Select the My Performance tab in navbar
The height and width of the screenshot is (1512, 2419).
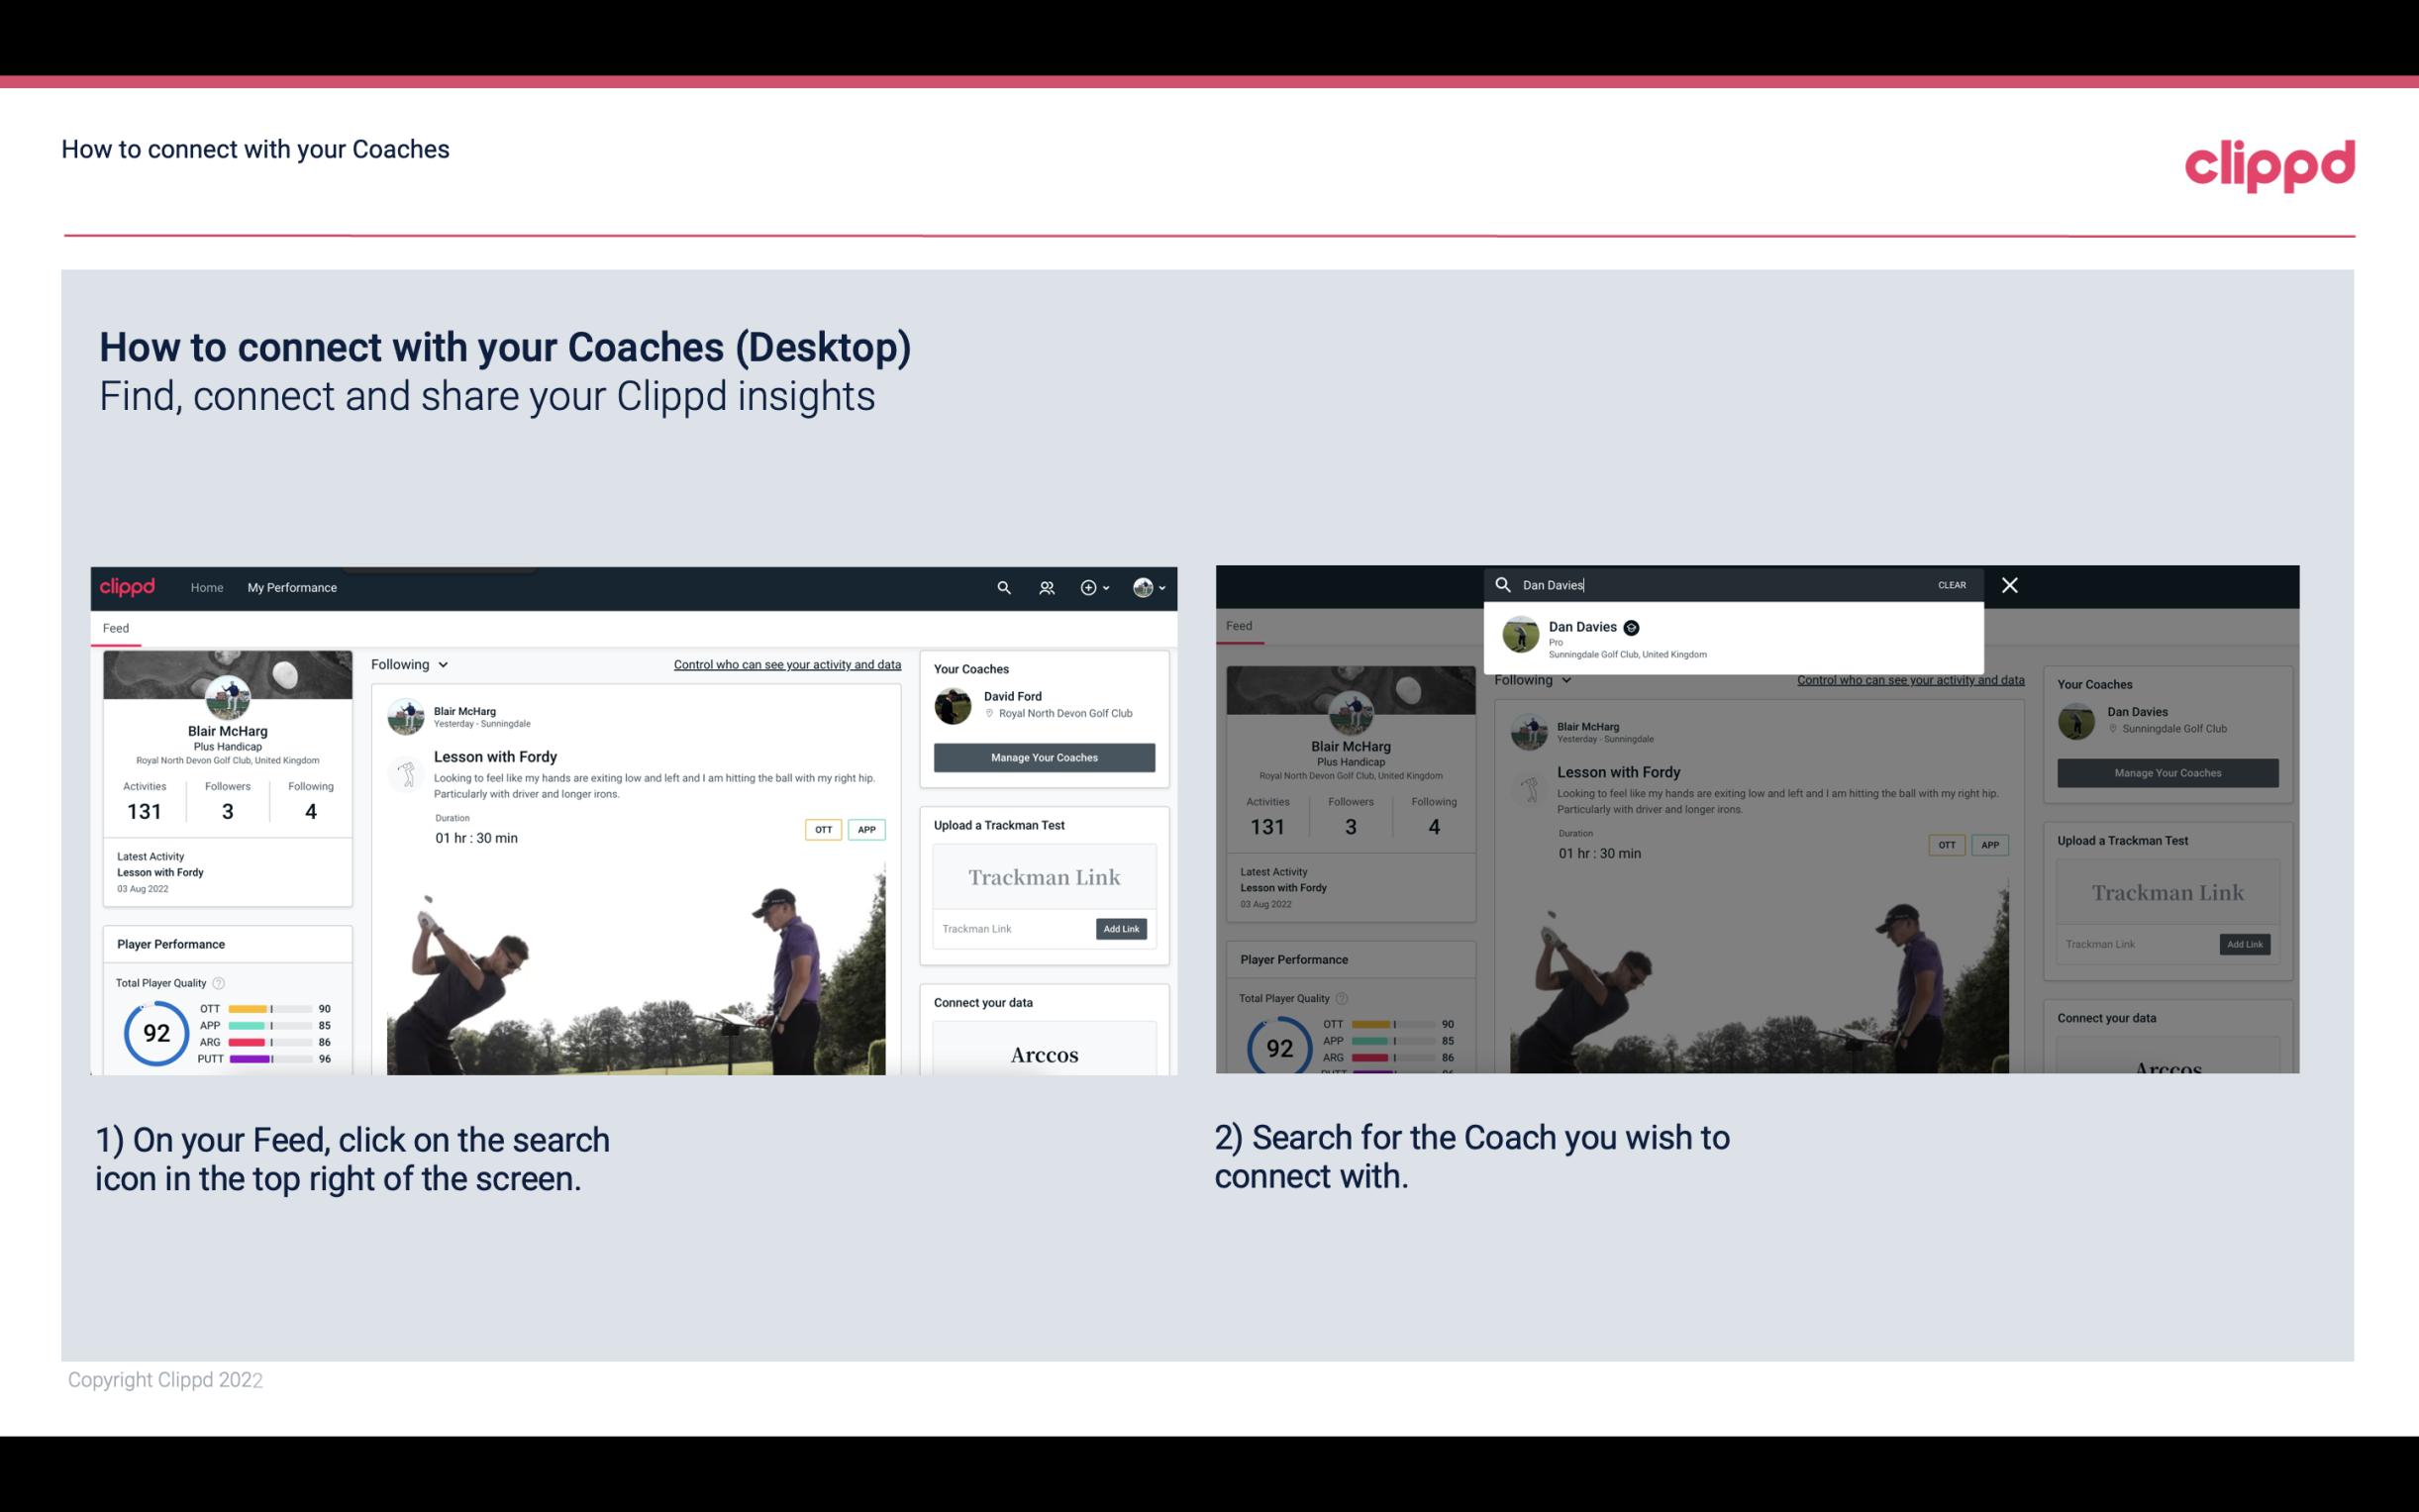pos(292,587)
